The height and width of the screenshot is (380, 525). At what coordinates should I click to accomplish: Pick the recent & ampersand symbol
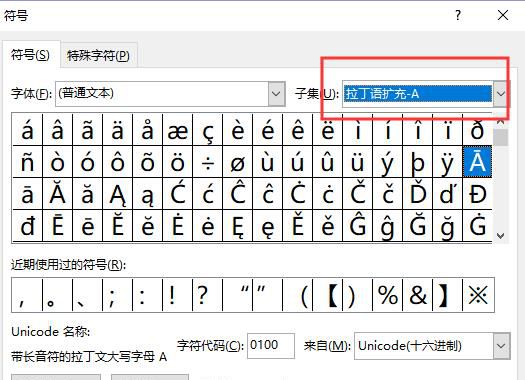tap(418, 295)
